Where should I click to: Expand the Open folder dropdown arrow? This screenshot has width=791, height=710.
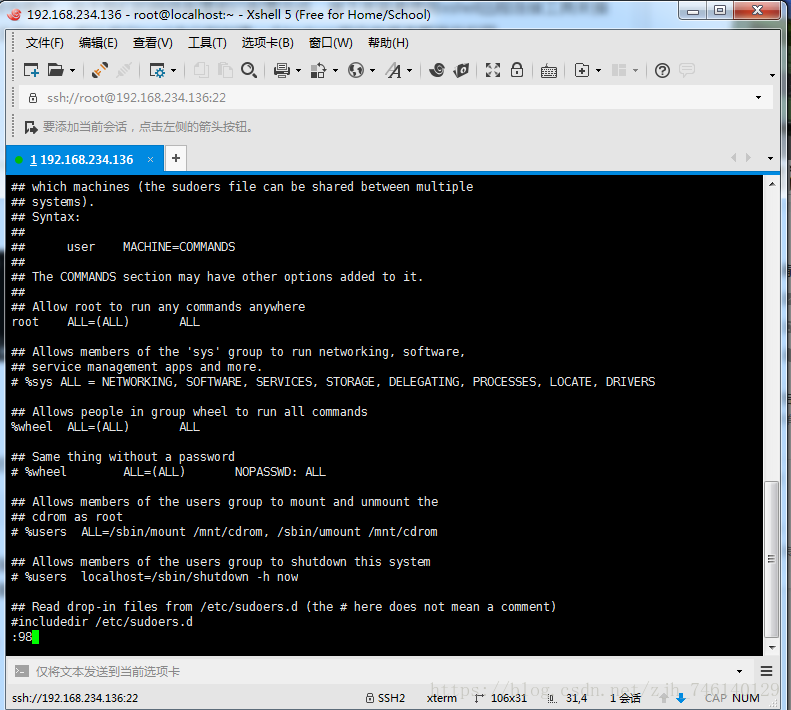point(73,71)
